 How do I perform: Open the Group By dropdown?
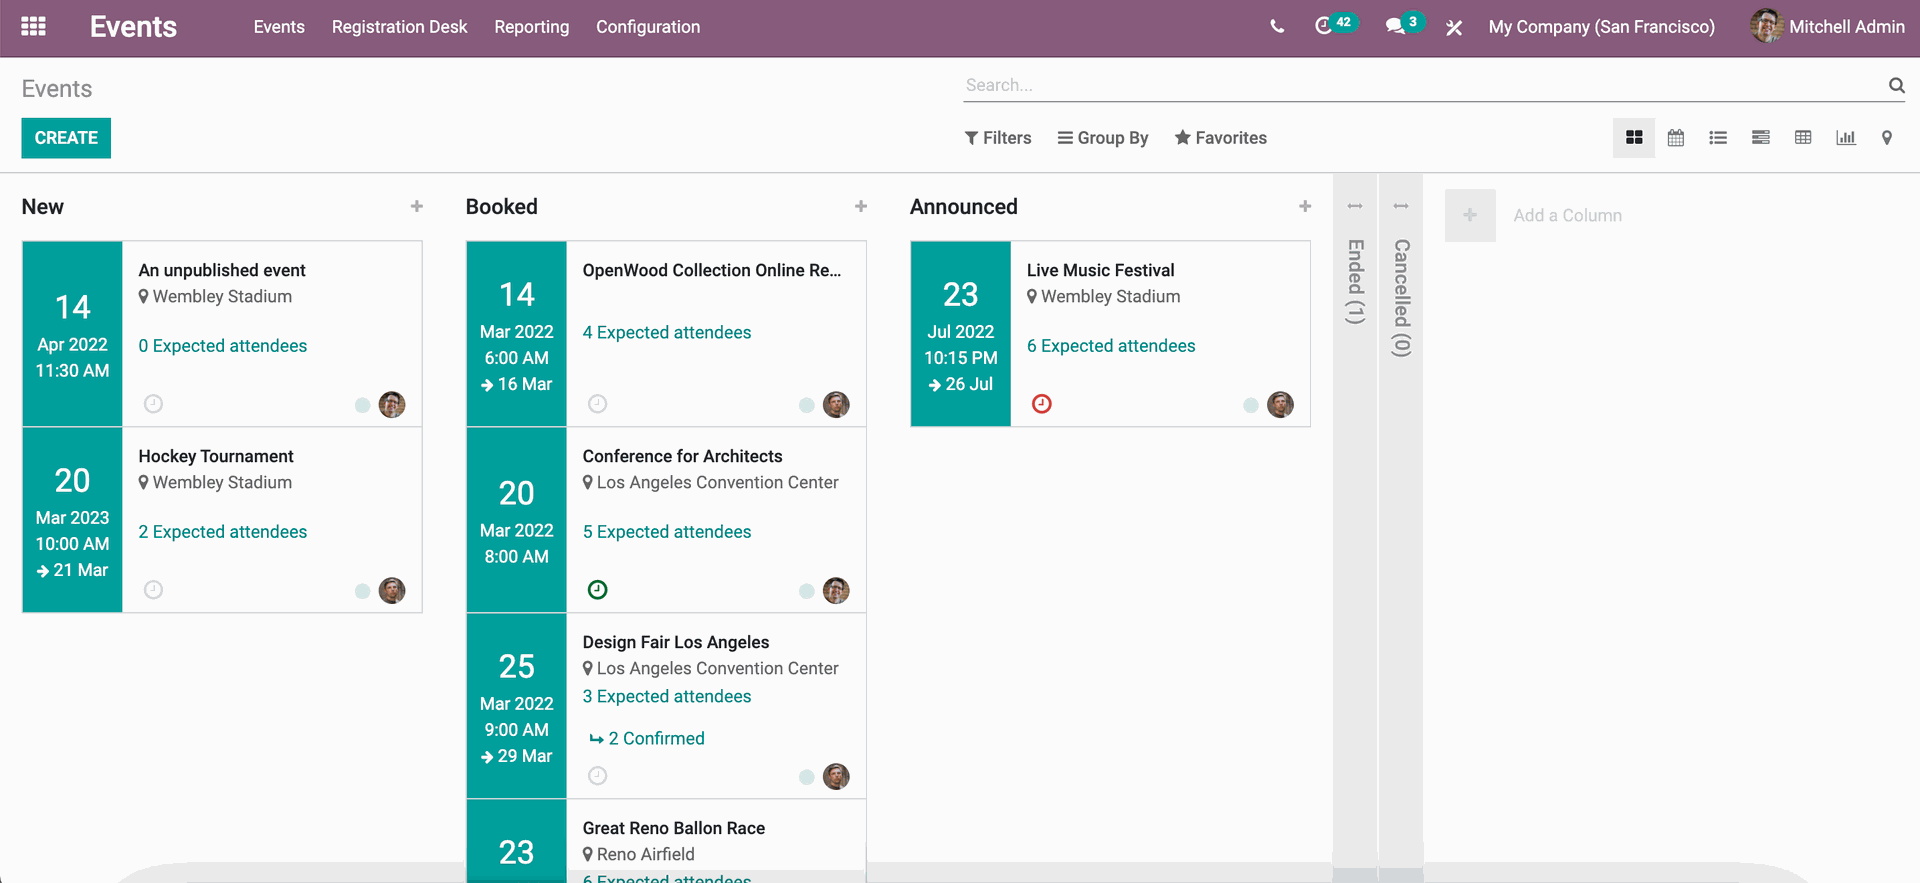[1103, 138]
